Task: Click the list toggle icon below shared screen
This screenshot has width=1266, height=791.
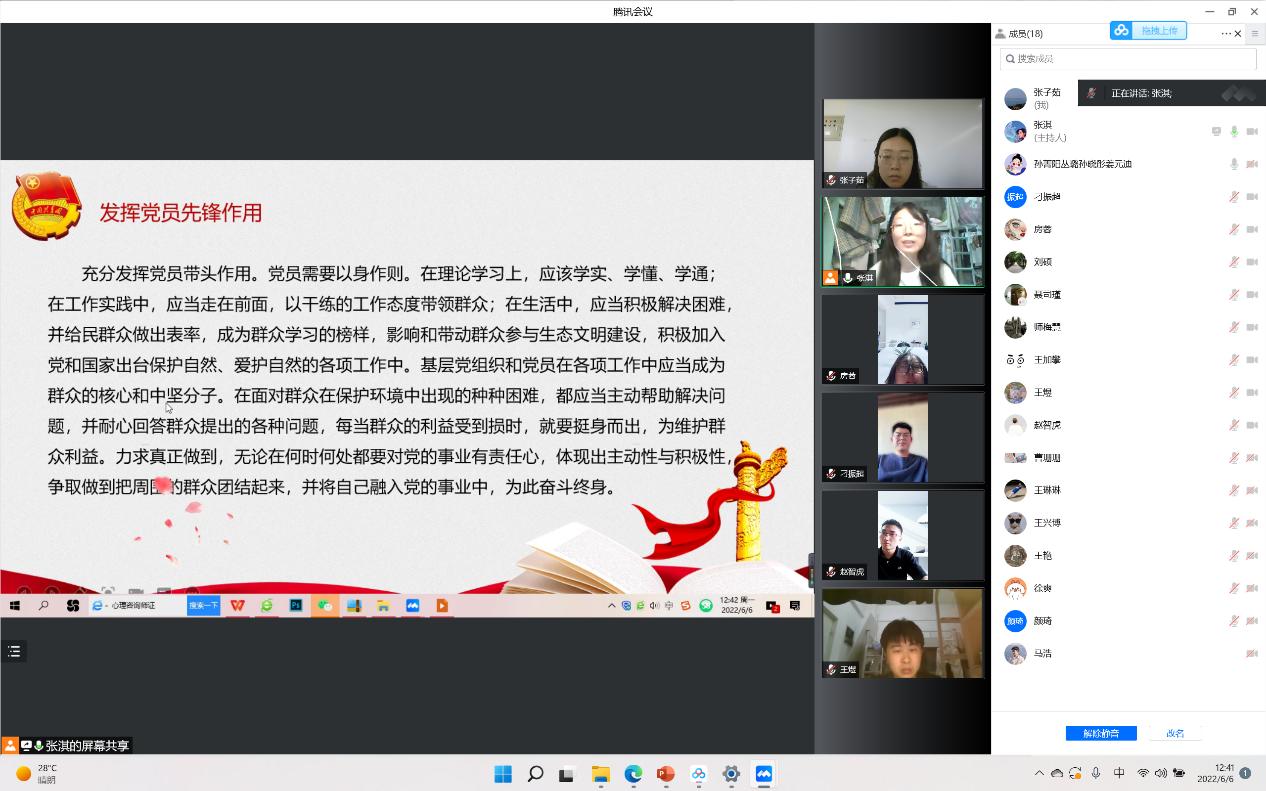Action: pos(14,651)
